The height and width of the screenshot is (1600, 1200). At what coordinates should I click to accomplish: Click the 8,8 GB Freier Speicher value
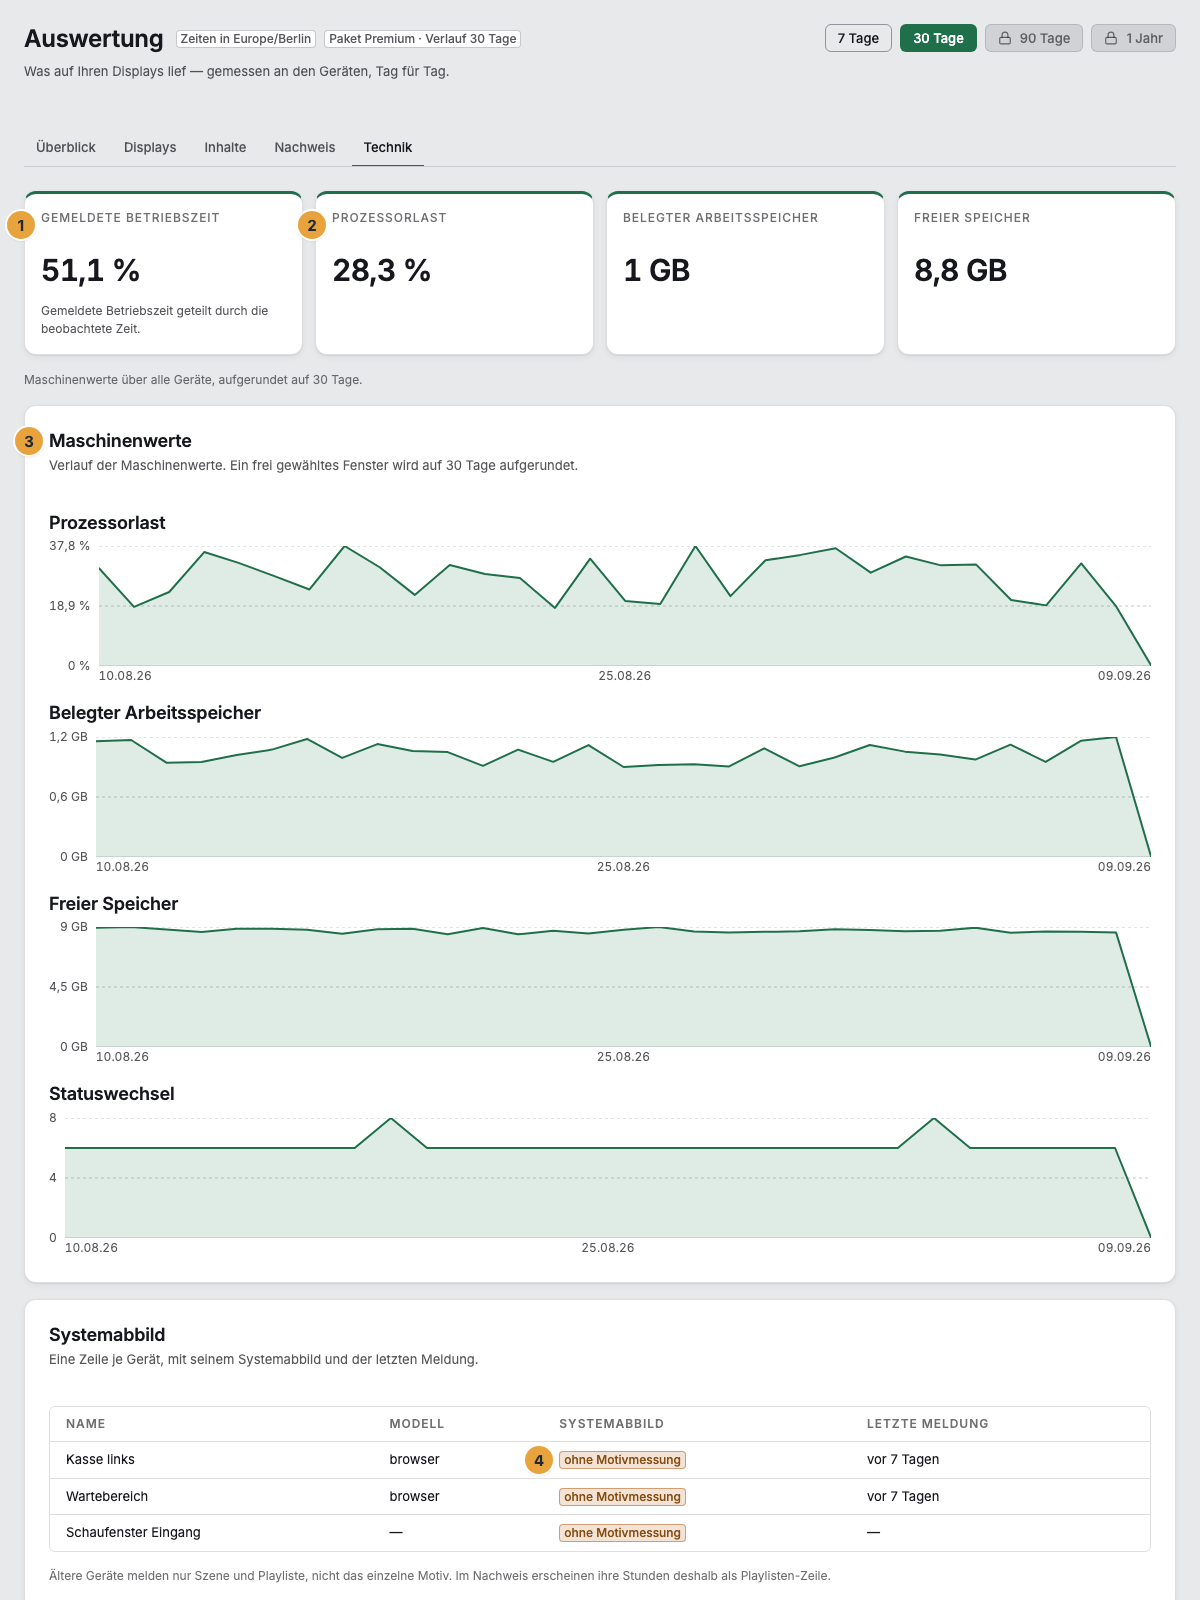click(x=961, y=270)
